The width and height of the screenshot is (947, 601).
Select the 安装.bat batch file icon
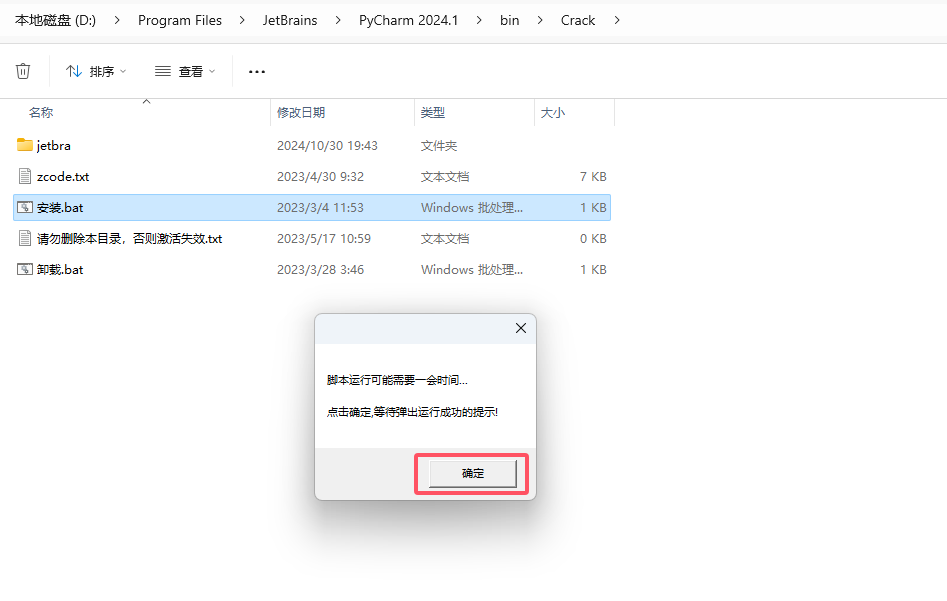click(25, 207)
